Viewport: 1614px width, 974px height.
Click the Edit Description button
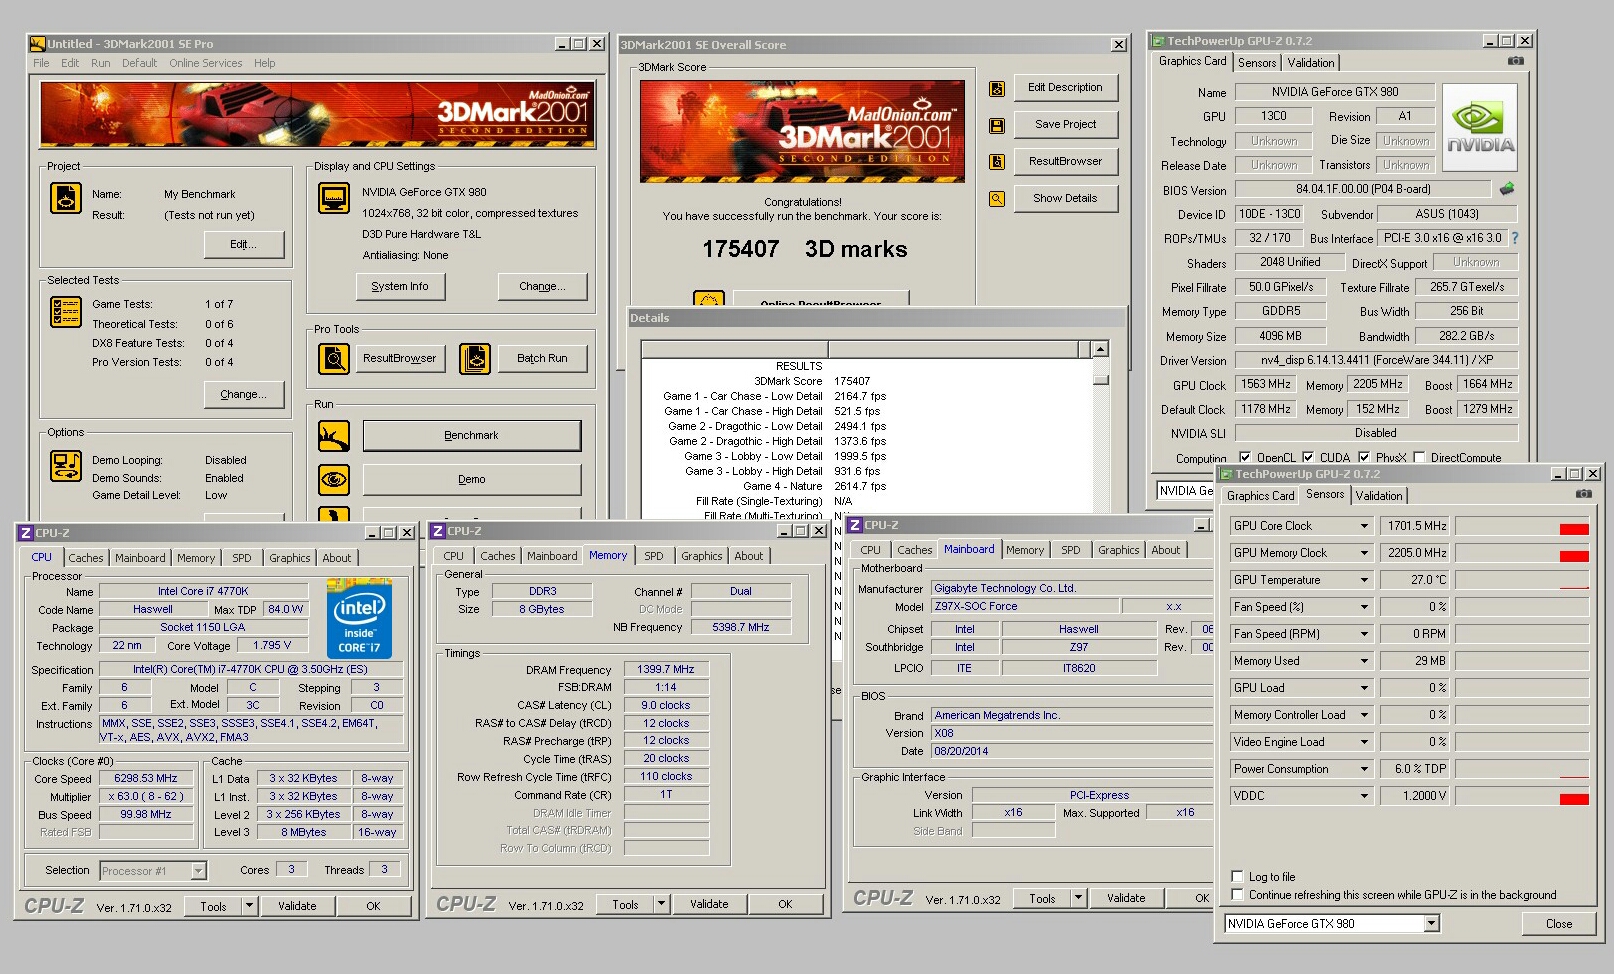pos(1065,88)
